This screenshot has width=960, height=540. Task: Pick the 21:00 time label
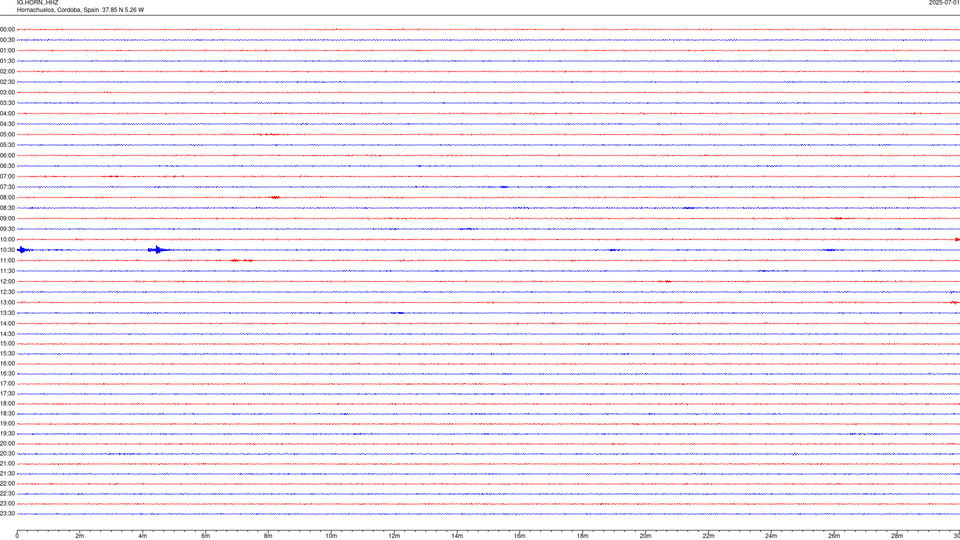[x=7, y=463]
